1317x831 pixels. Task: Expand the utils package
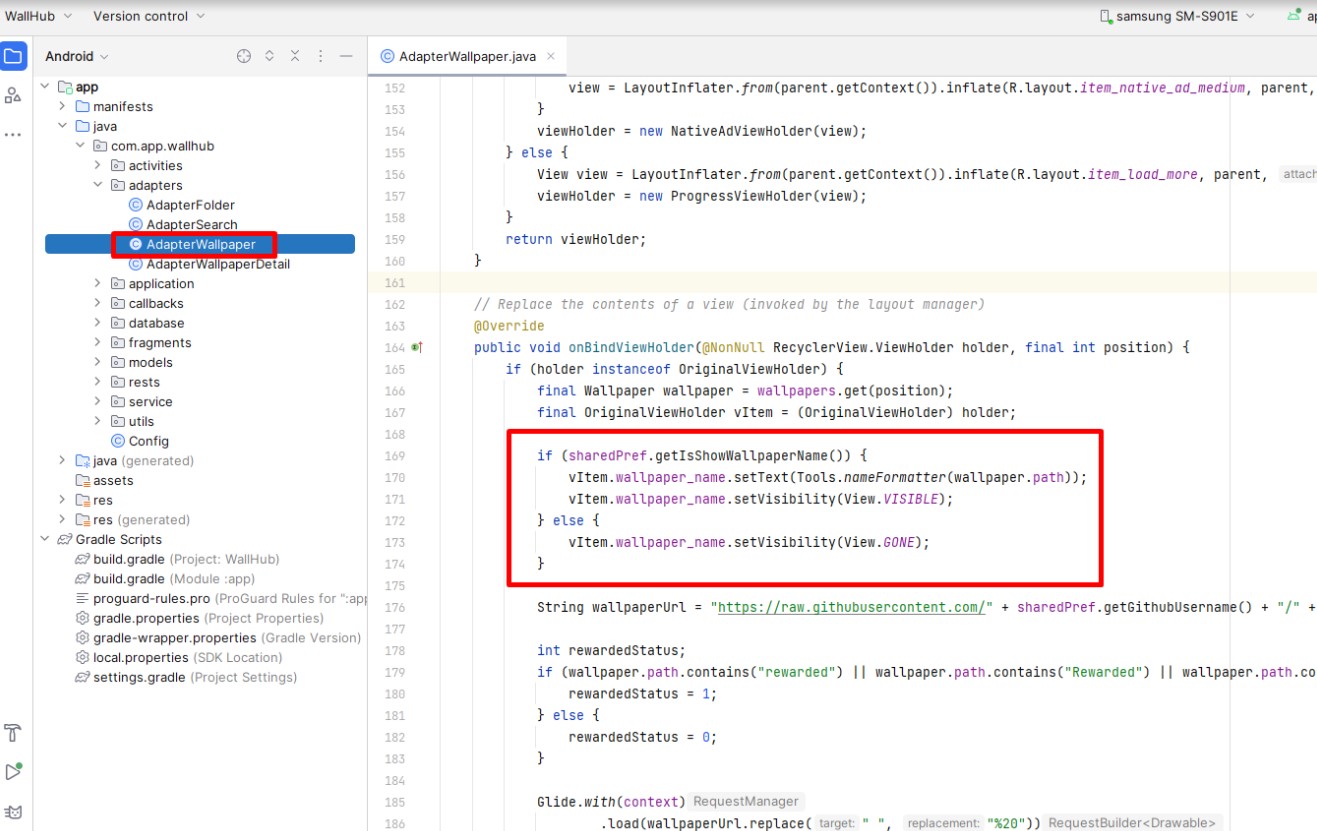pyautogui.click(x=98, y=421)
